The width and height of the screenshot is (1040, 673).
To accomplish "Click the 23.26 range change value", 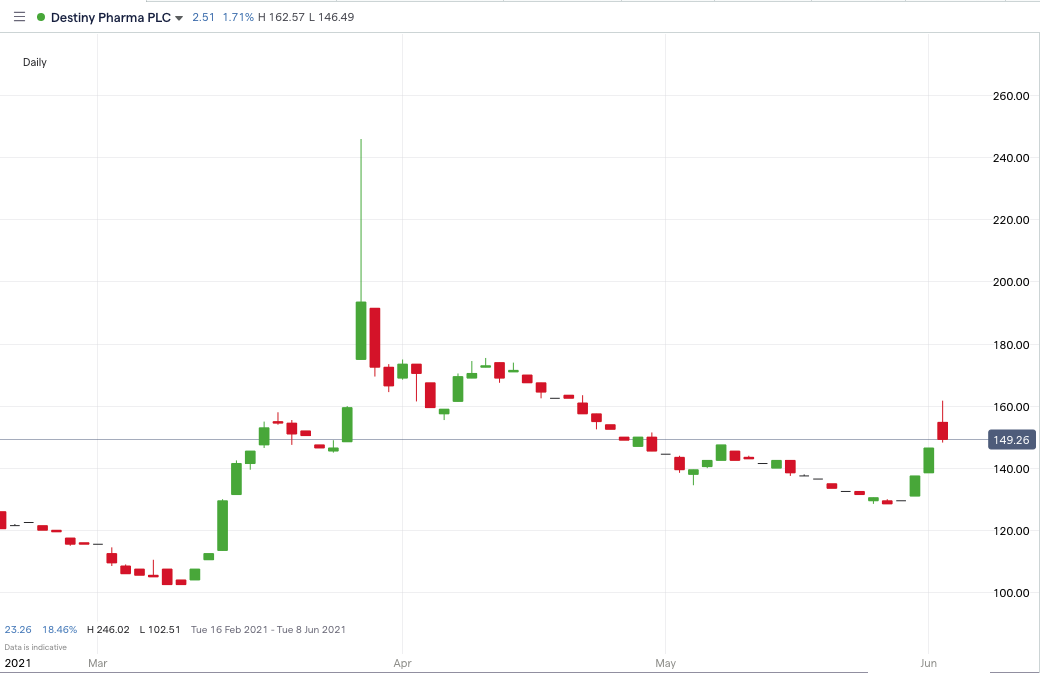I will (x=18, y=629).
